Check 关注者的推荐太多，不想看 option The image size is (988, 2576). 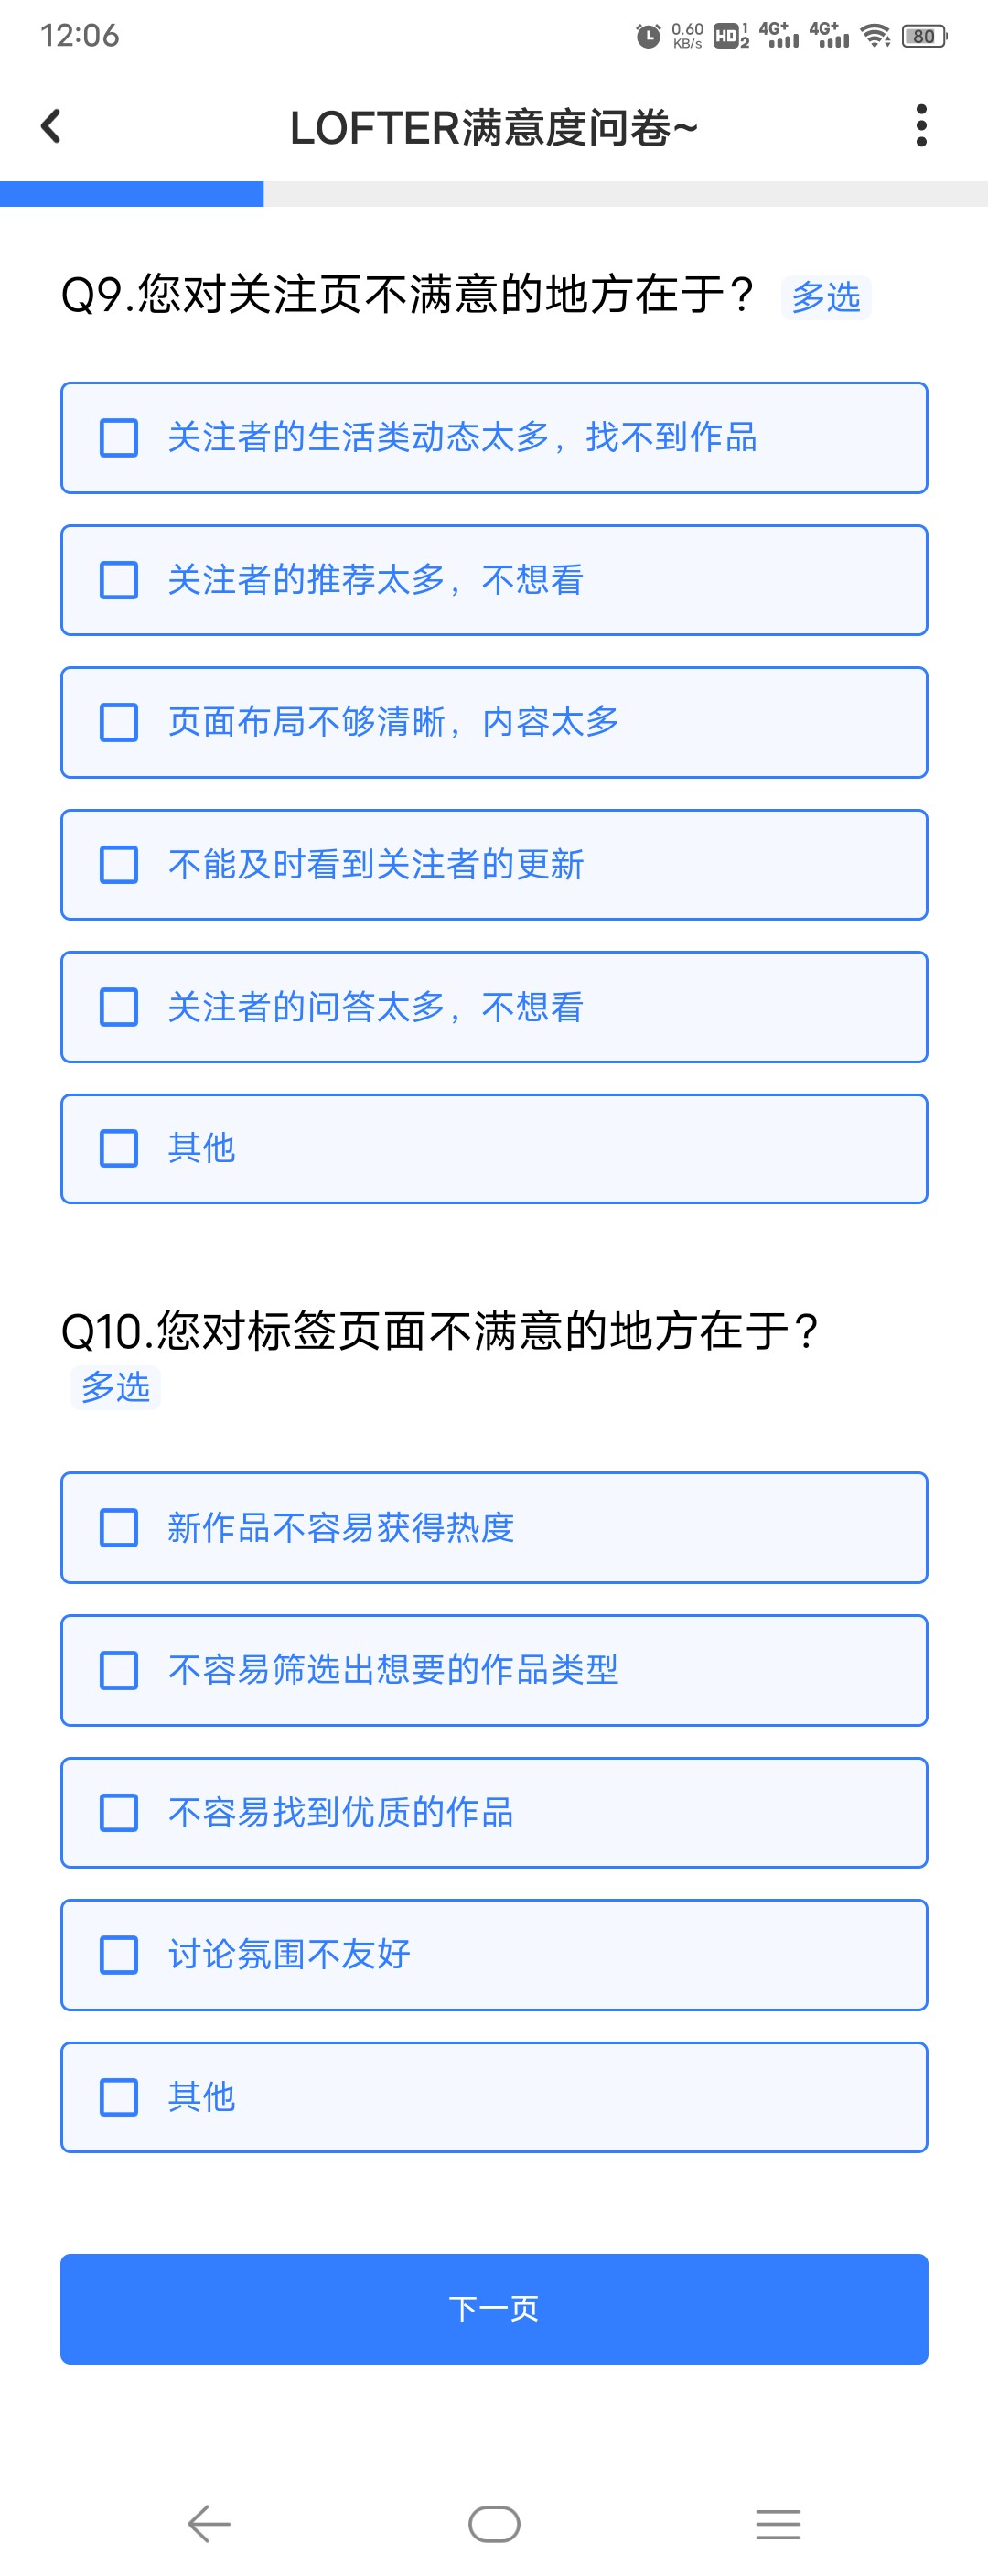pyautogui.click(x=494, y=580)
